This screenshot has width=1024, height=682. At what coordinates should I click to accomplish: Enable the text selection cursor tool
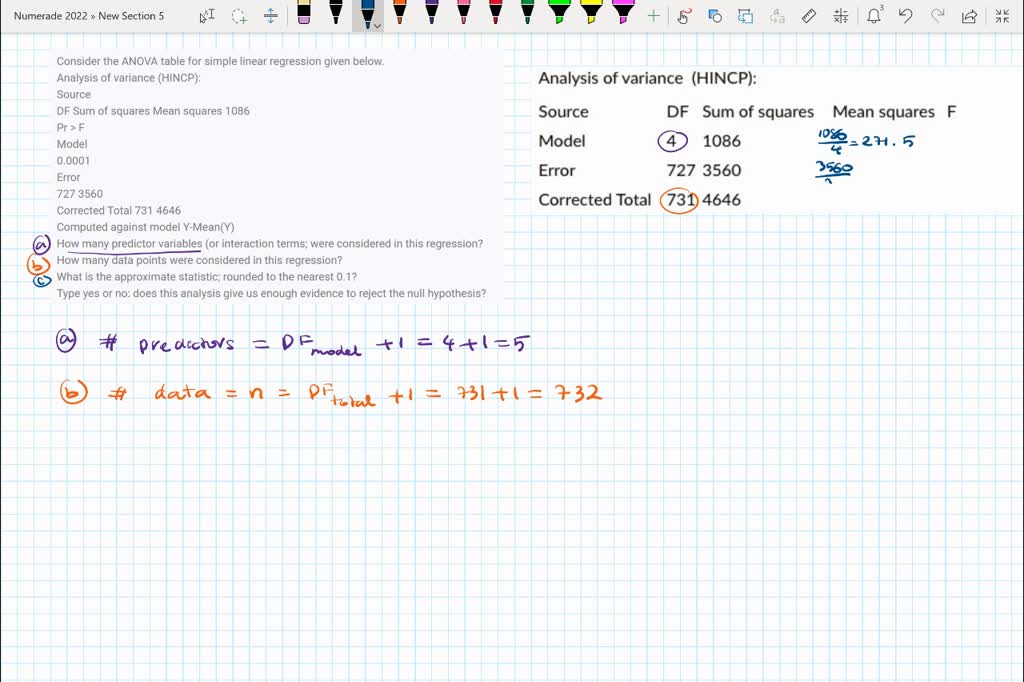[207, 15]
